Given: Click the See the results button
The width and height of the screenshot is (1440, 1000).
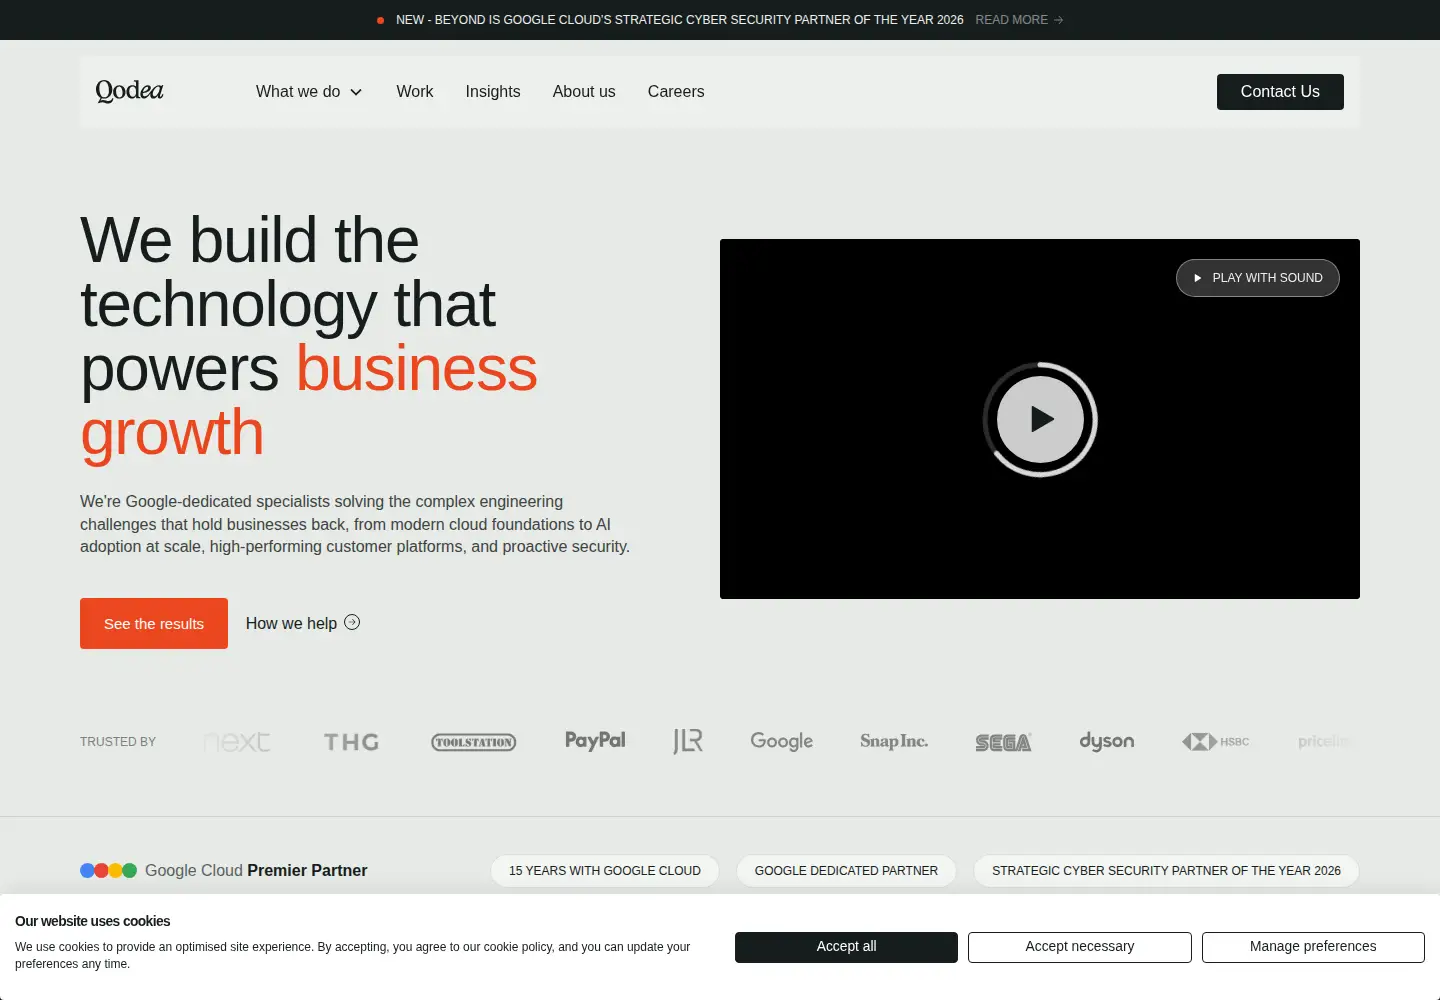Looking at the screenshot, I should [x=154, y=624].
